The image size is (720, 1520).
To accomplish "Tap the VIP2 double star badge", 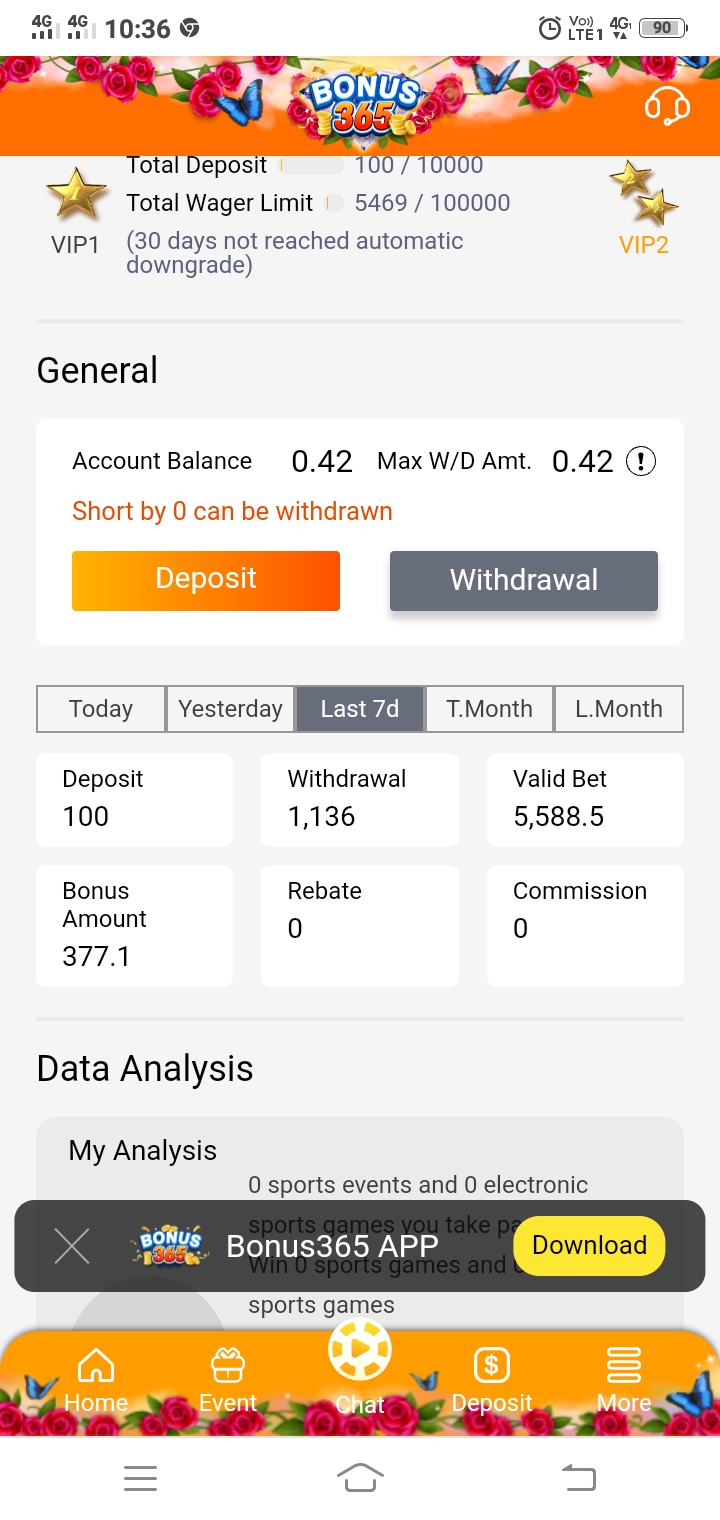I will pos(643,193).
